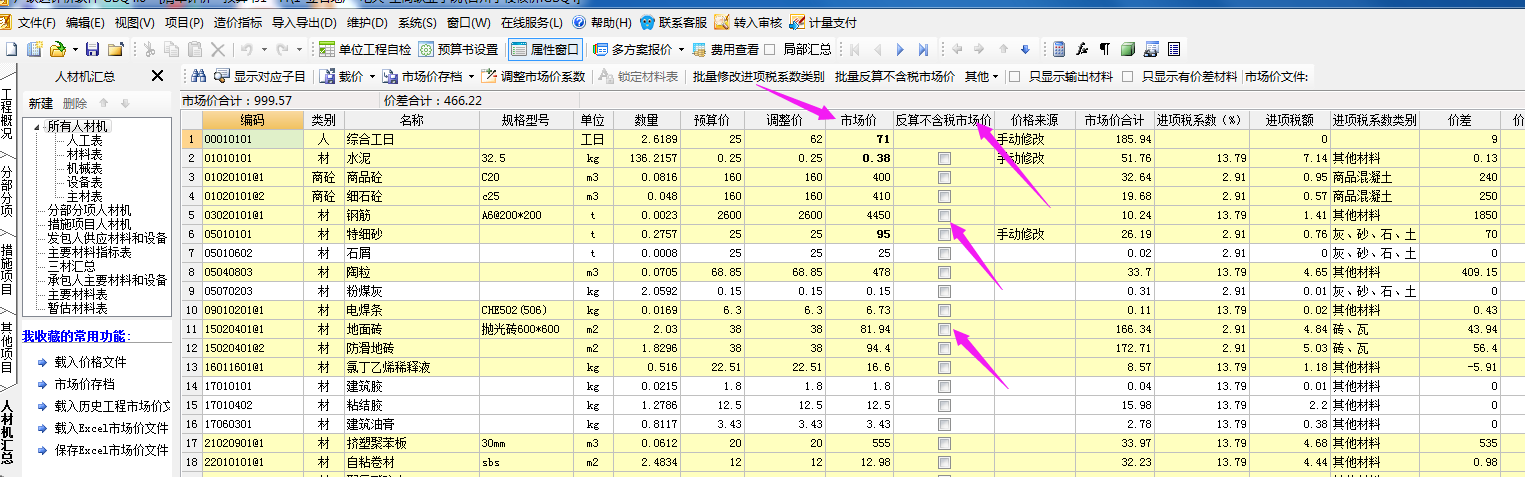Switch to the 措施项目 side tab
This screenshot has height=477, width=1525.
(x=8, y=269)
